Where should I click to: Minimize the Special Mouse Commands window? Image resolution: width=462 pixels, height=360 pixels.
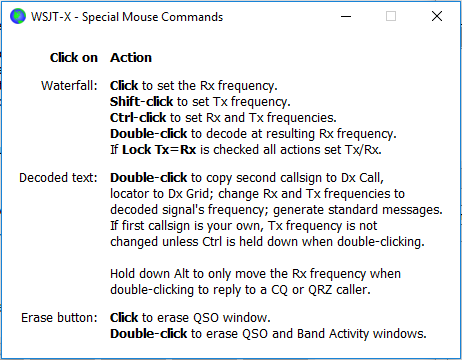[346, 16]
